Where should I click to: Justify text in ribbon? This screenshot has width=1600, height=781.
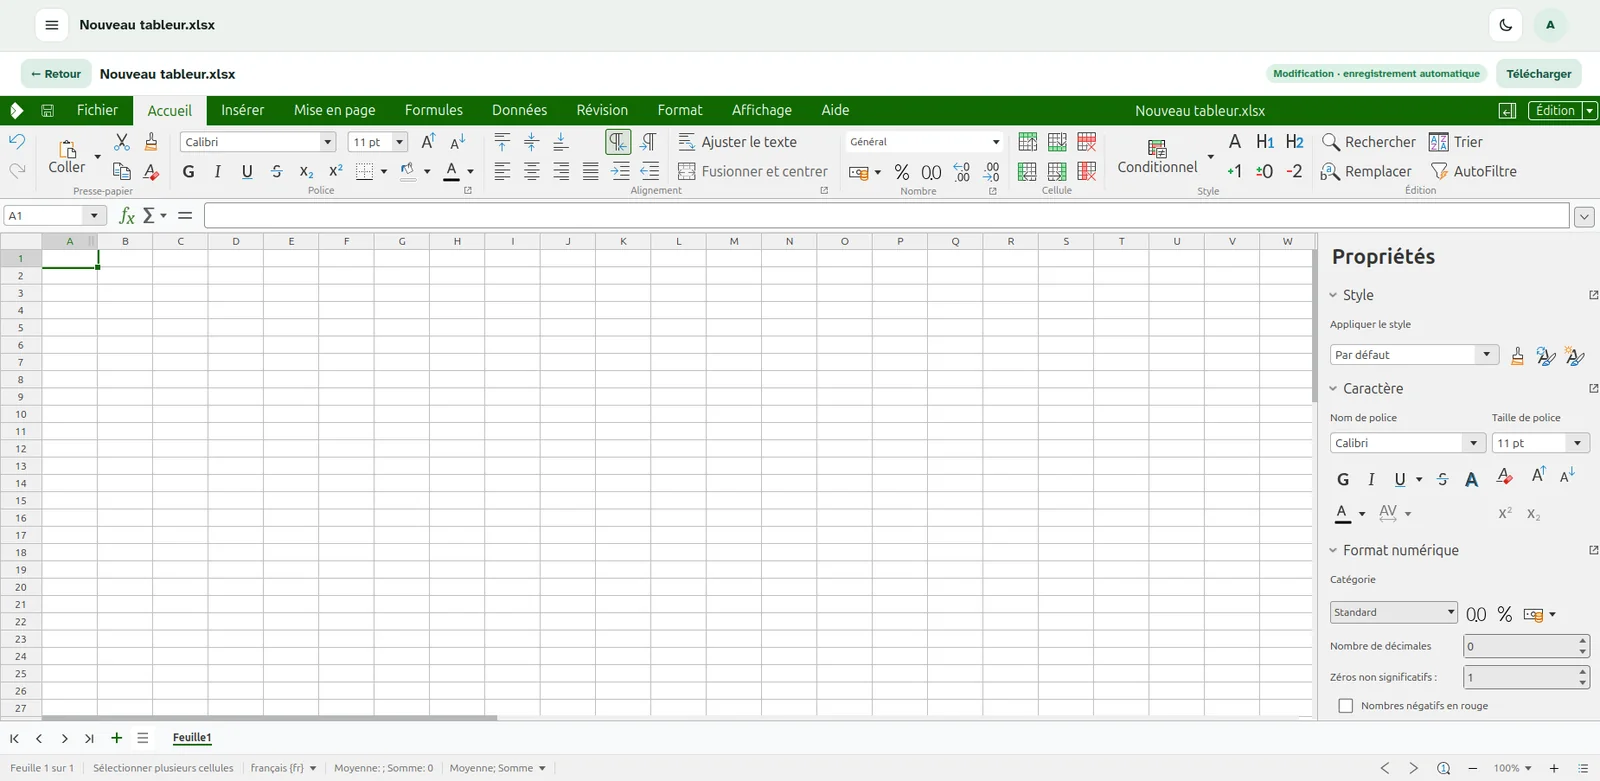tap(590, 171)
